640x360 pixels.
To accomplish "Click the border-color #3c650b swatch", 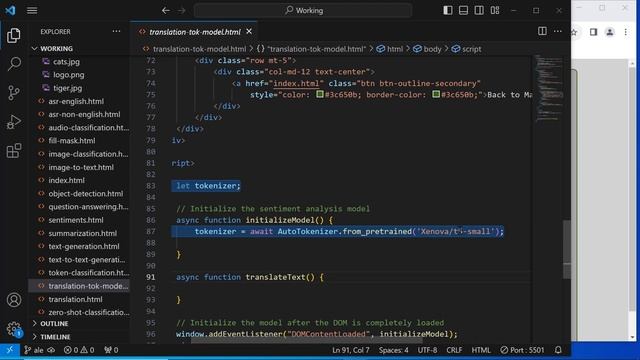I will [x=436, y=94].
